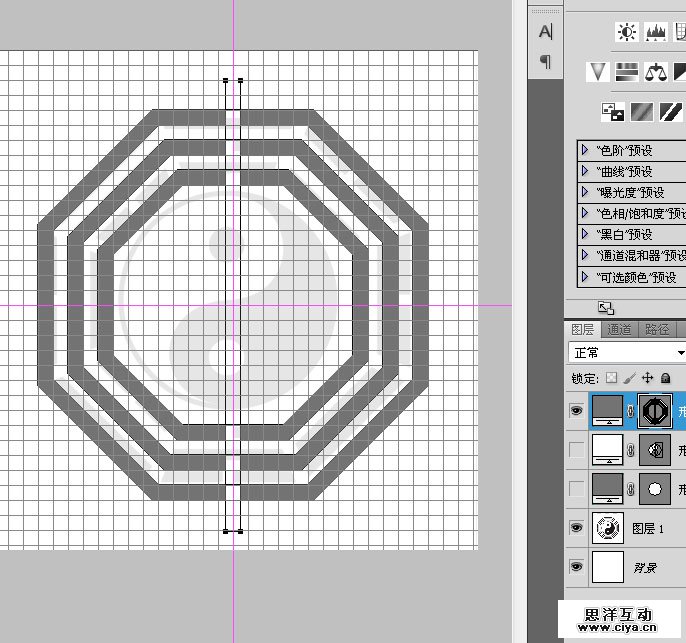Viewport: 686px width, 643px height.
Task: Select the 图层 1 layer name
Action: 651,528
